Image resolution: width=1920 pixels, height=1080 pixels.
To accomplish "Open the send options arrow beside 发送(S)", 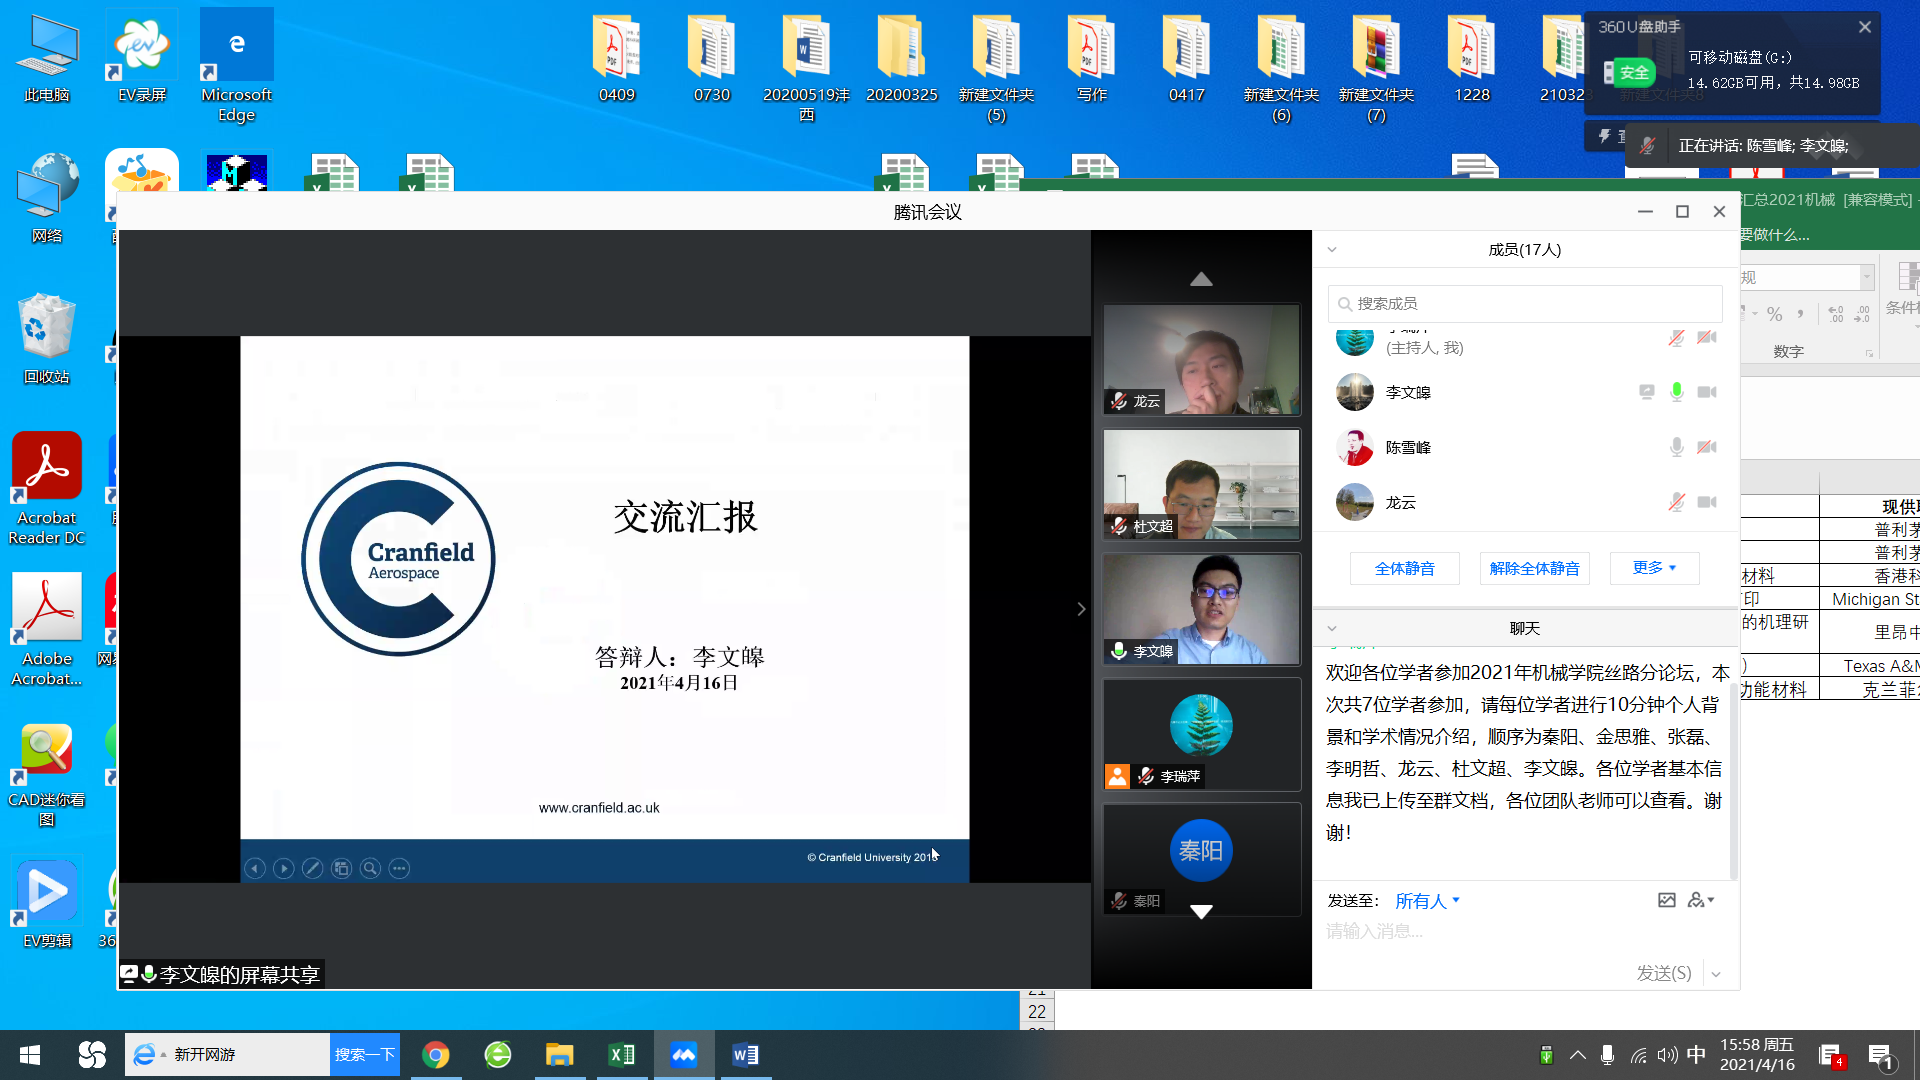I will tap(1716, 974).
